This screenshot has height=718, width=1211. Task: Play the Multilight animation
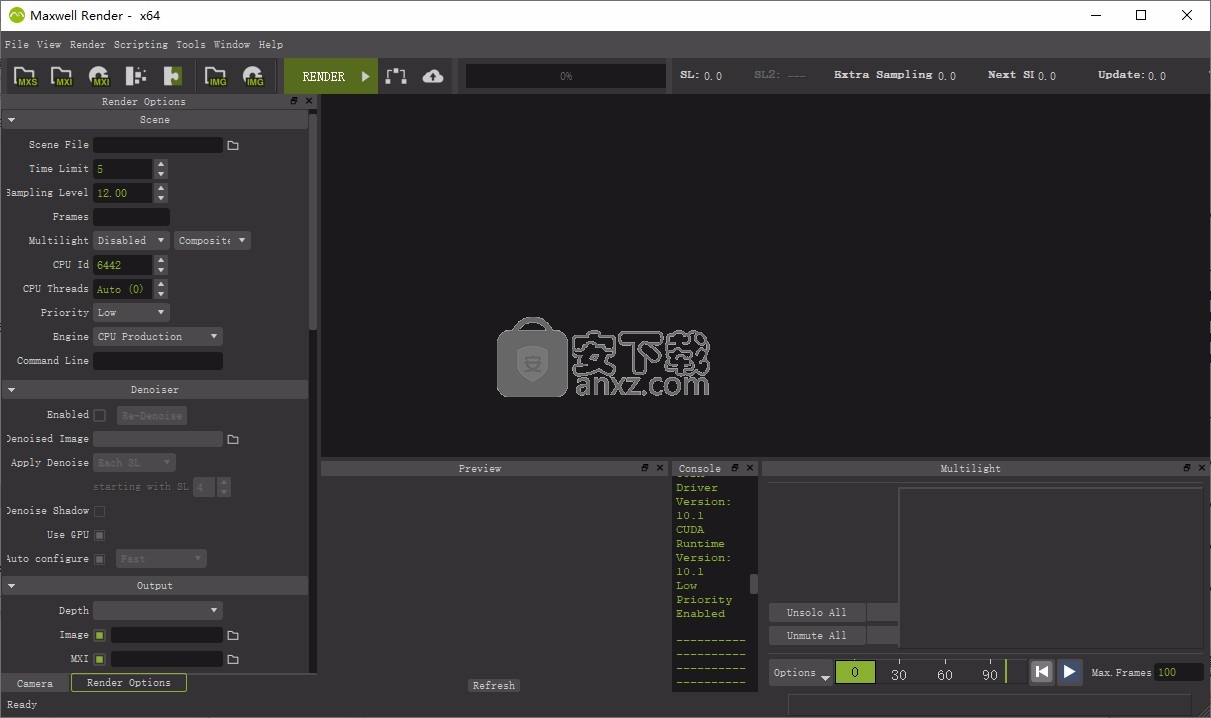[1069, 672]
